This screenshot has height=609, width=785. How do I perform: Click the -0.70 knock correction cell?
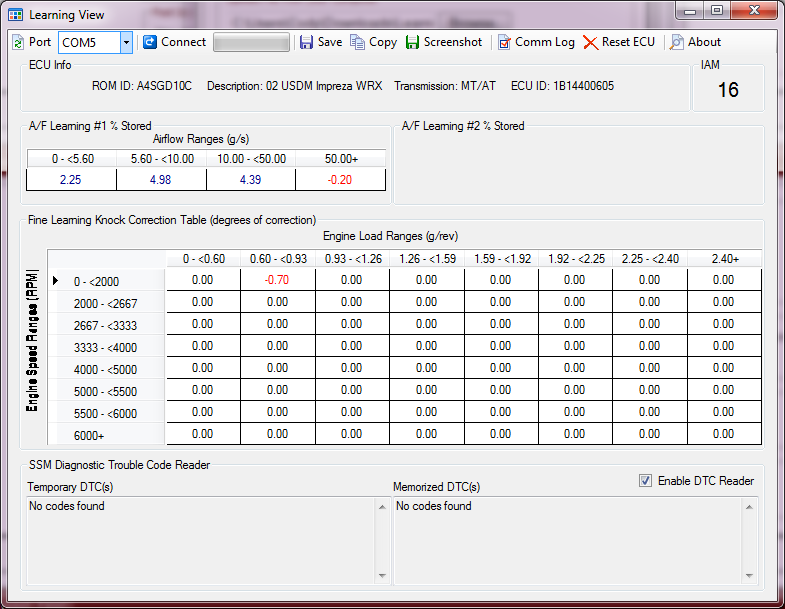pos(277,280)
